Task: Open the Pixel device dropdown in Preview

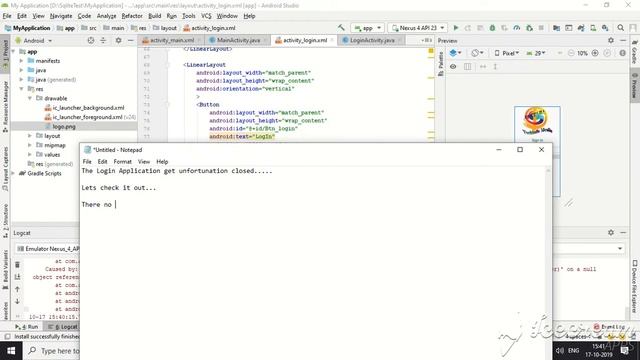Action: pos(507,53)
